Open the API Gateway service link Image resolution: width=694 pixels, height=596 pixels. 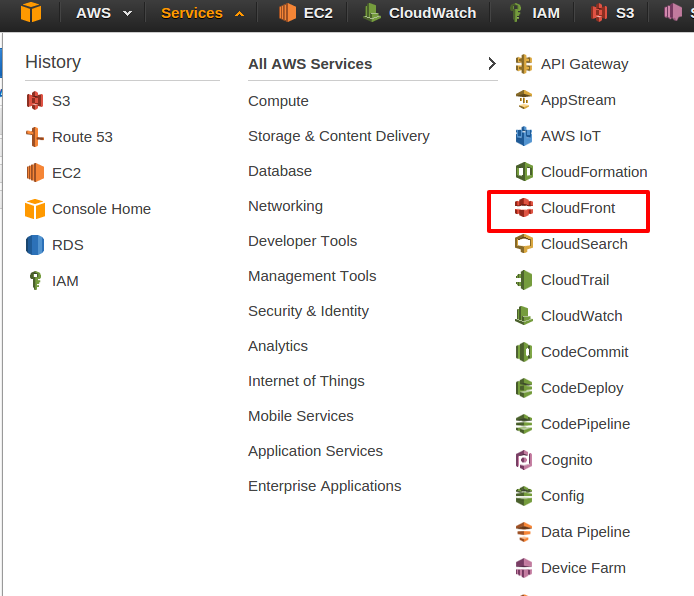(585, 64)
